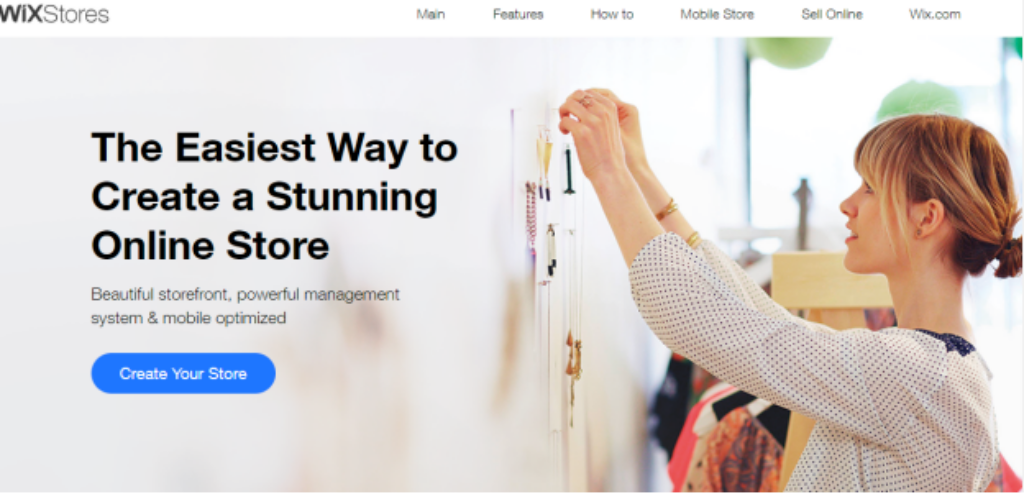Click the Create Your Store button
Viewport: 1024px width, 494px height.
pyautogui.click(x=183, y=374)
